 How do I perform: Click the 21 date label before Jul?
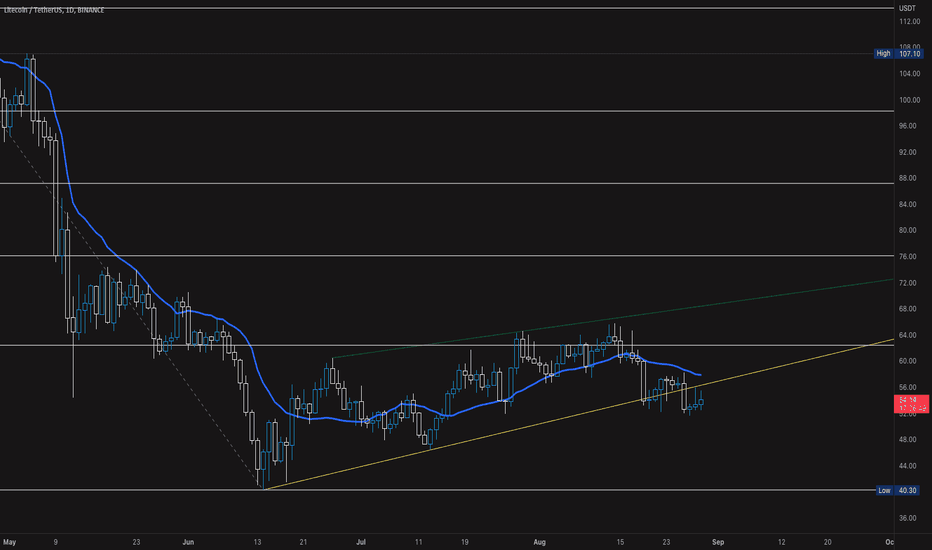(303, 542)
